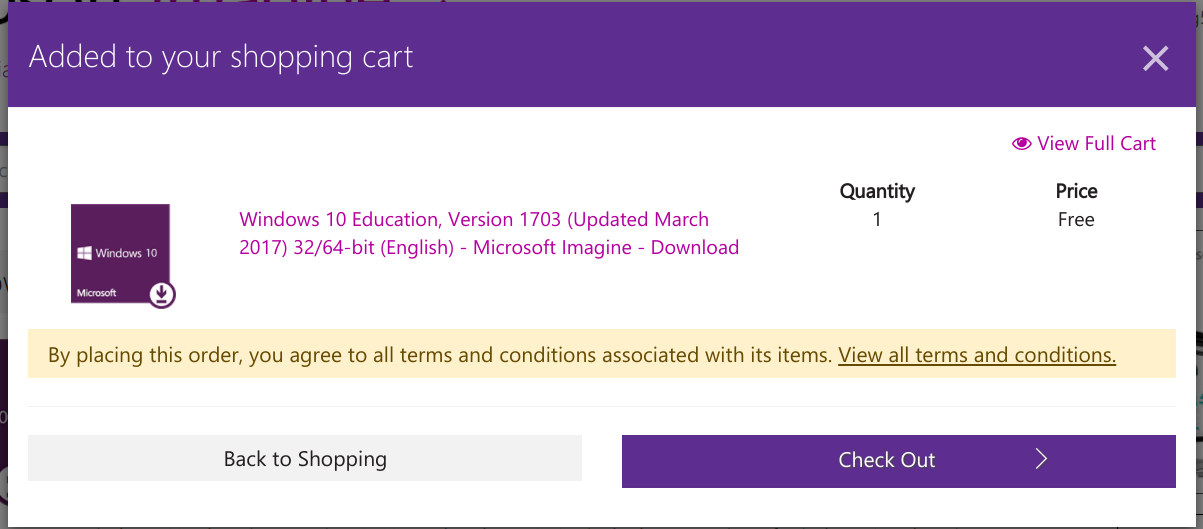Close the shopping cart dialog
Viewport: 1203px width, 529px height.
click(x=1155, y=59)
